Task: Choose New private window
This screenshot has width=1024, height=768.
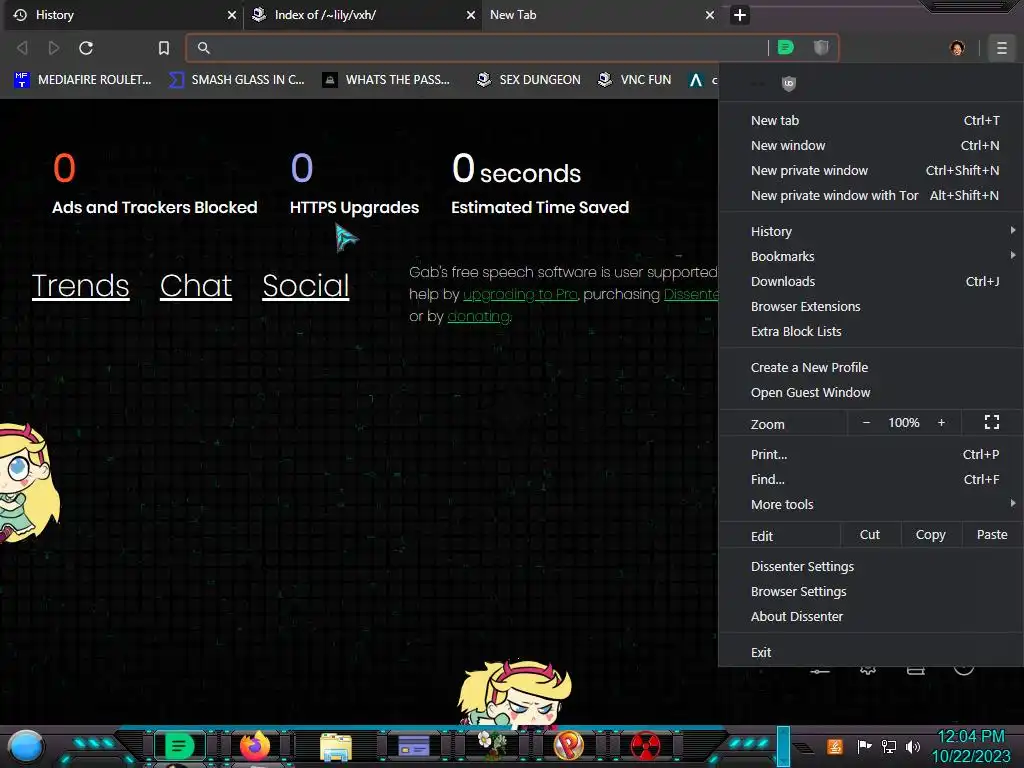Action: tap(871, 170)
